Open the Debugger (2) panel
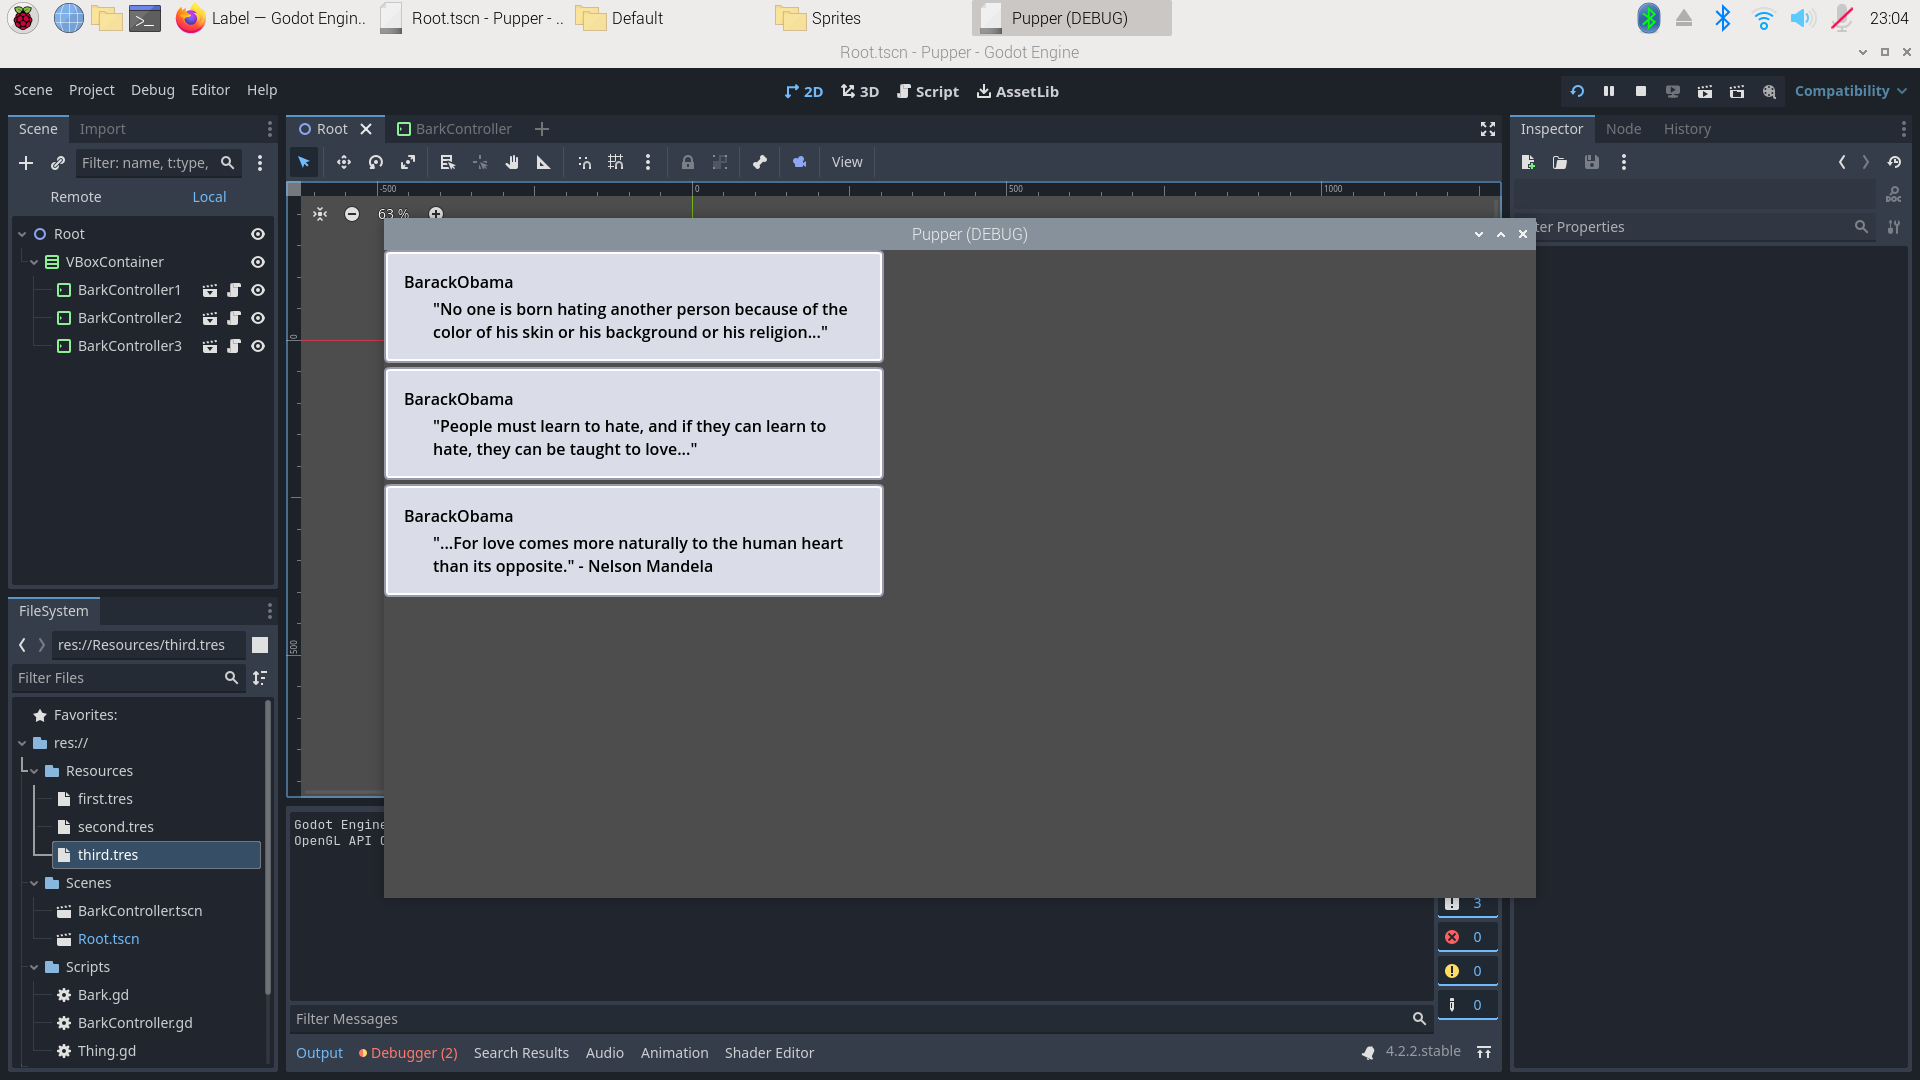The image size is (1920, 1080). (x=408, y=1052)
